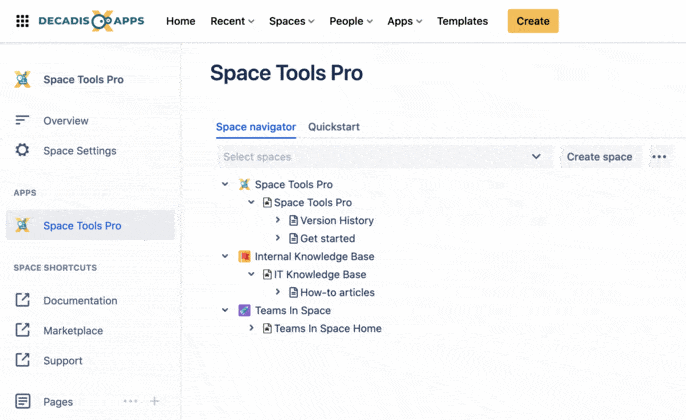Select How-to articles in the tree
Image resolution: width=686 pixels, height=420 pixels.
click(x=337, y=292)
